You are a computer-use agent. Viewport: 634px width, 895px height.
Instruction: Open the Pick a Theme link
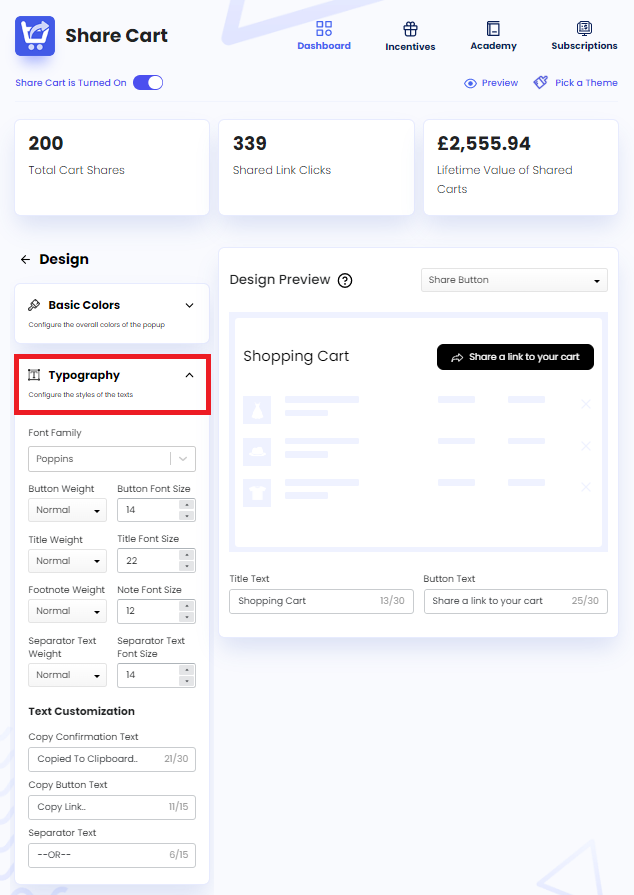(584, 84)
